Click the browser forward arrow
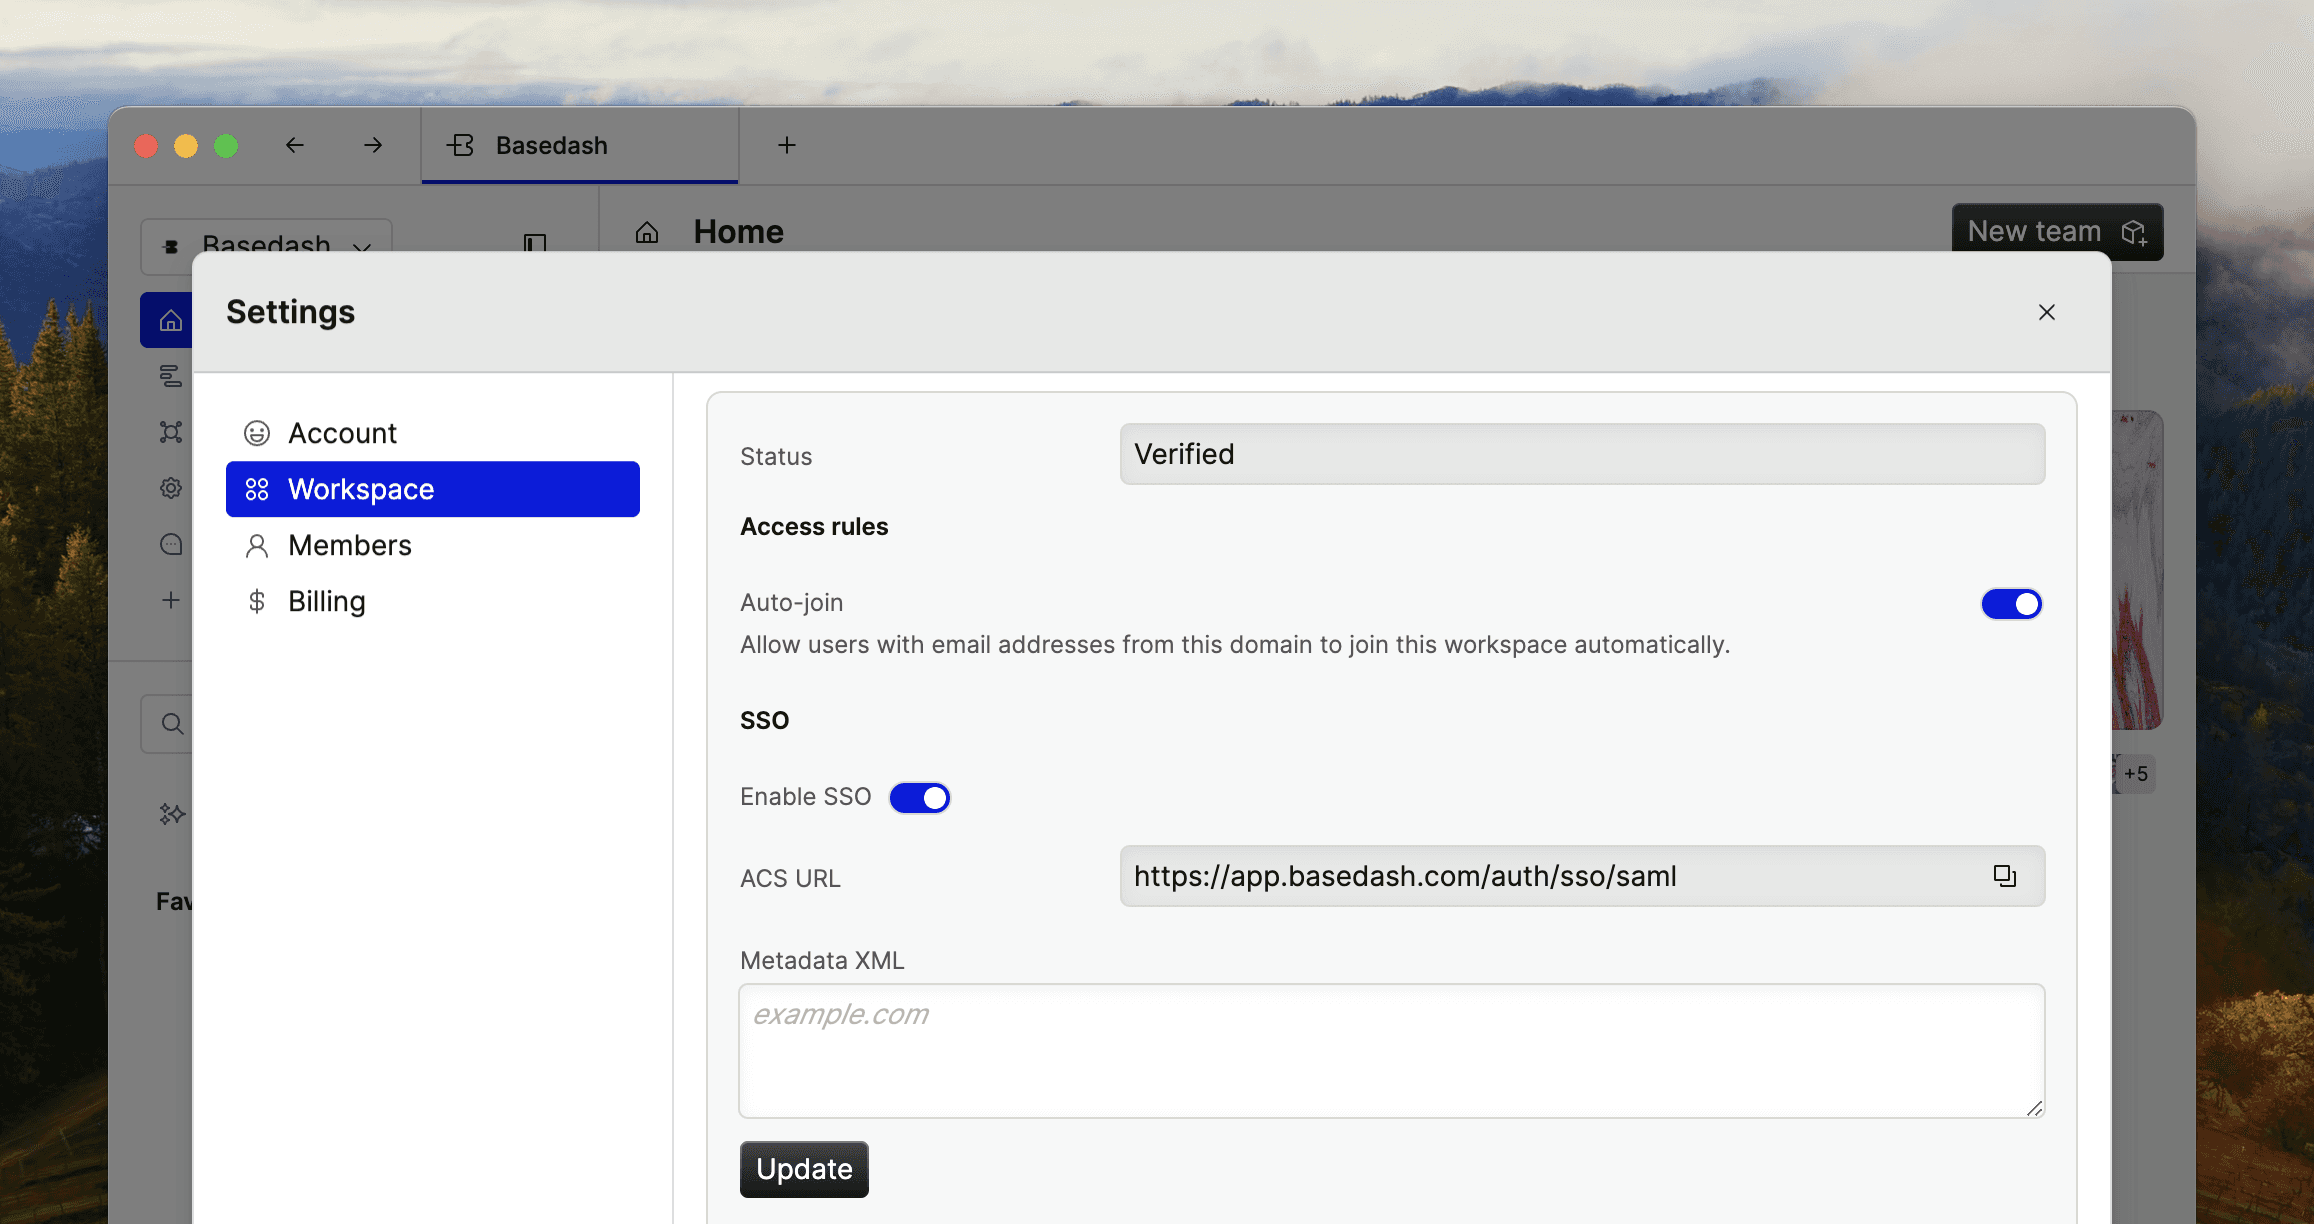 [373, 145]
